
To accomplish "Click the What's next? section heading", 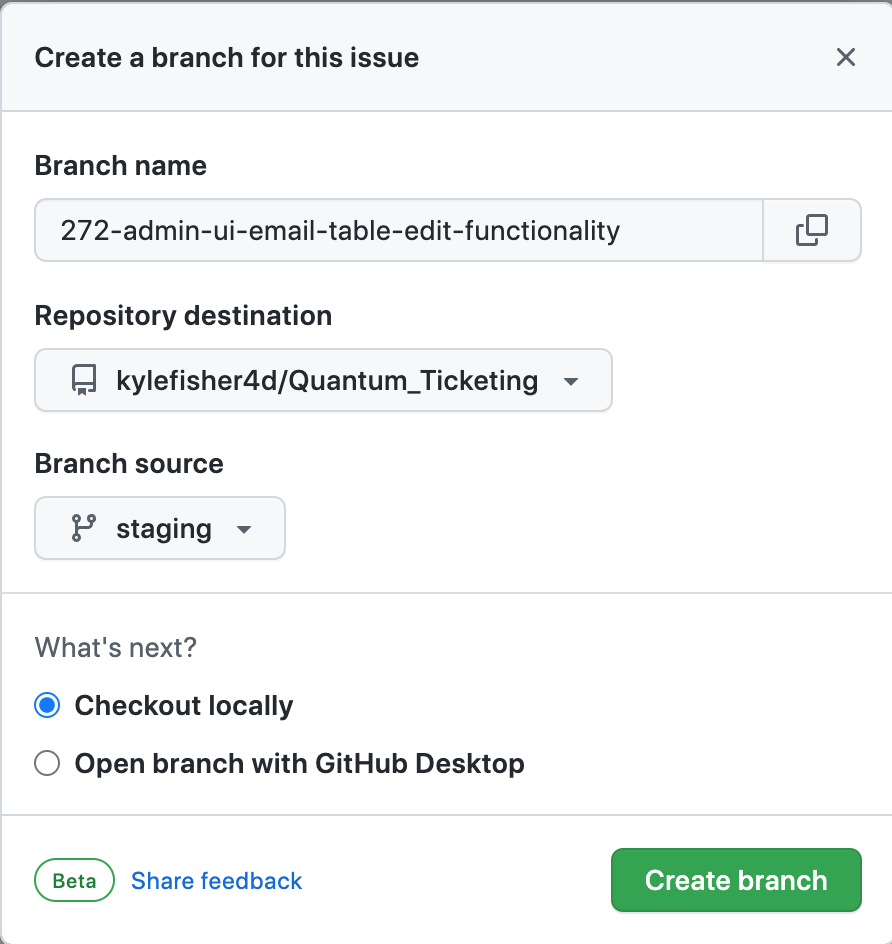I will 115,648.
